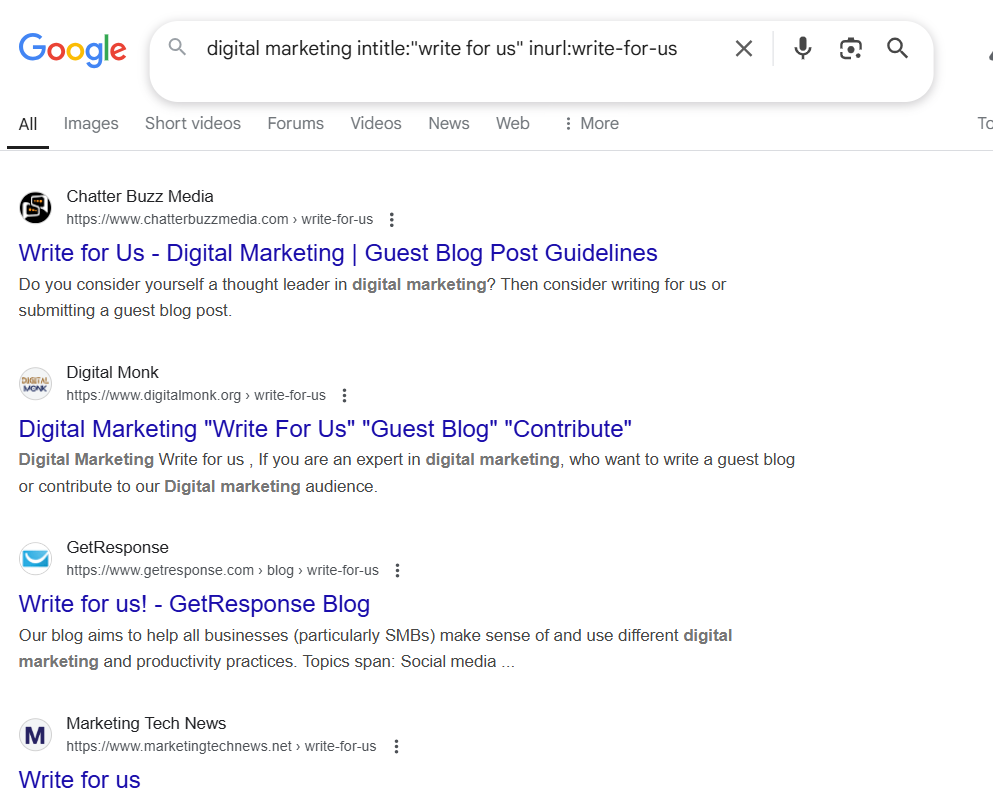The height and width of the screenshot is (802, 993).
Task: Click the GetResponse envelope favicon
Action: 35,558
